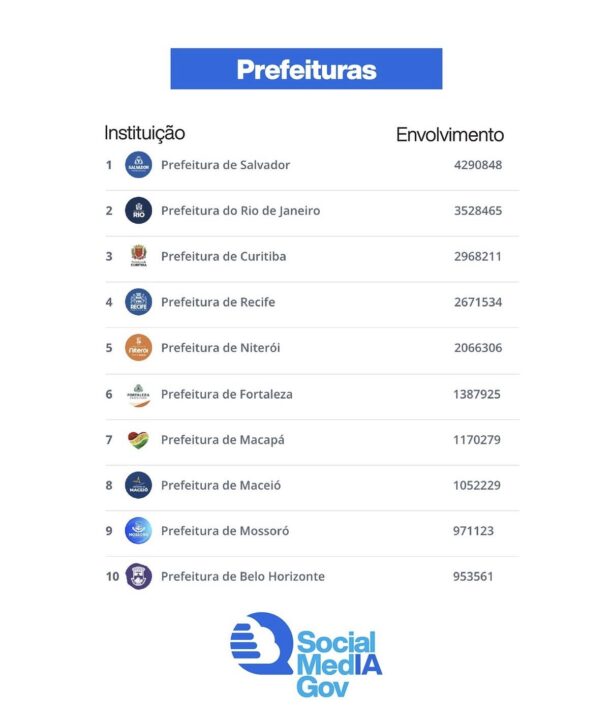Open the Prefeitura de Salvador name link
This screenshot has height=720, width=613.
tap(225, 165)
